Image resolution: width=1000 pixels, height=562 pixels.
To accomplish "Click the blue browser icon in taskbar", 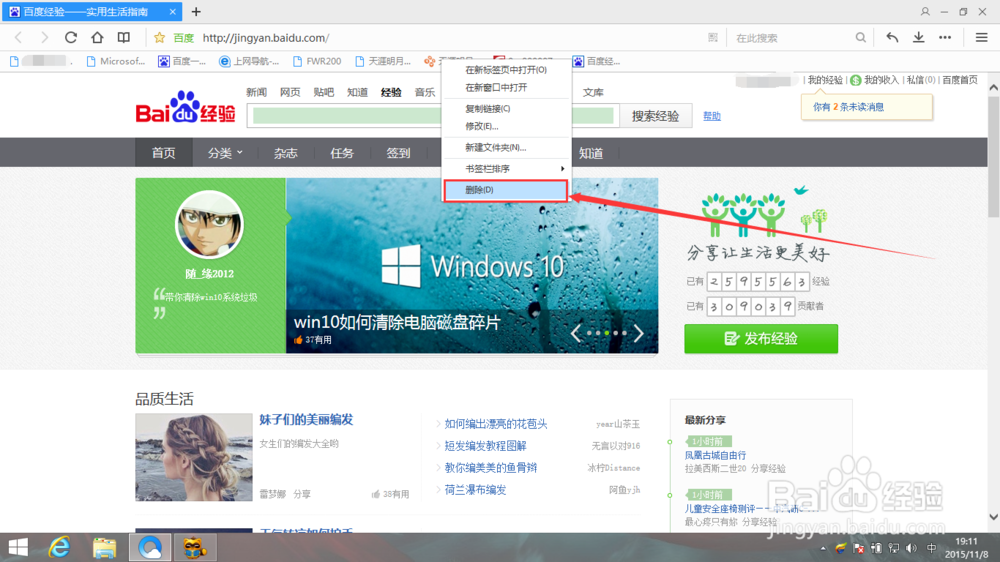I will (x=150, y=547).
